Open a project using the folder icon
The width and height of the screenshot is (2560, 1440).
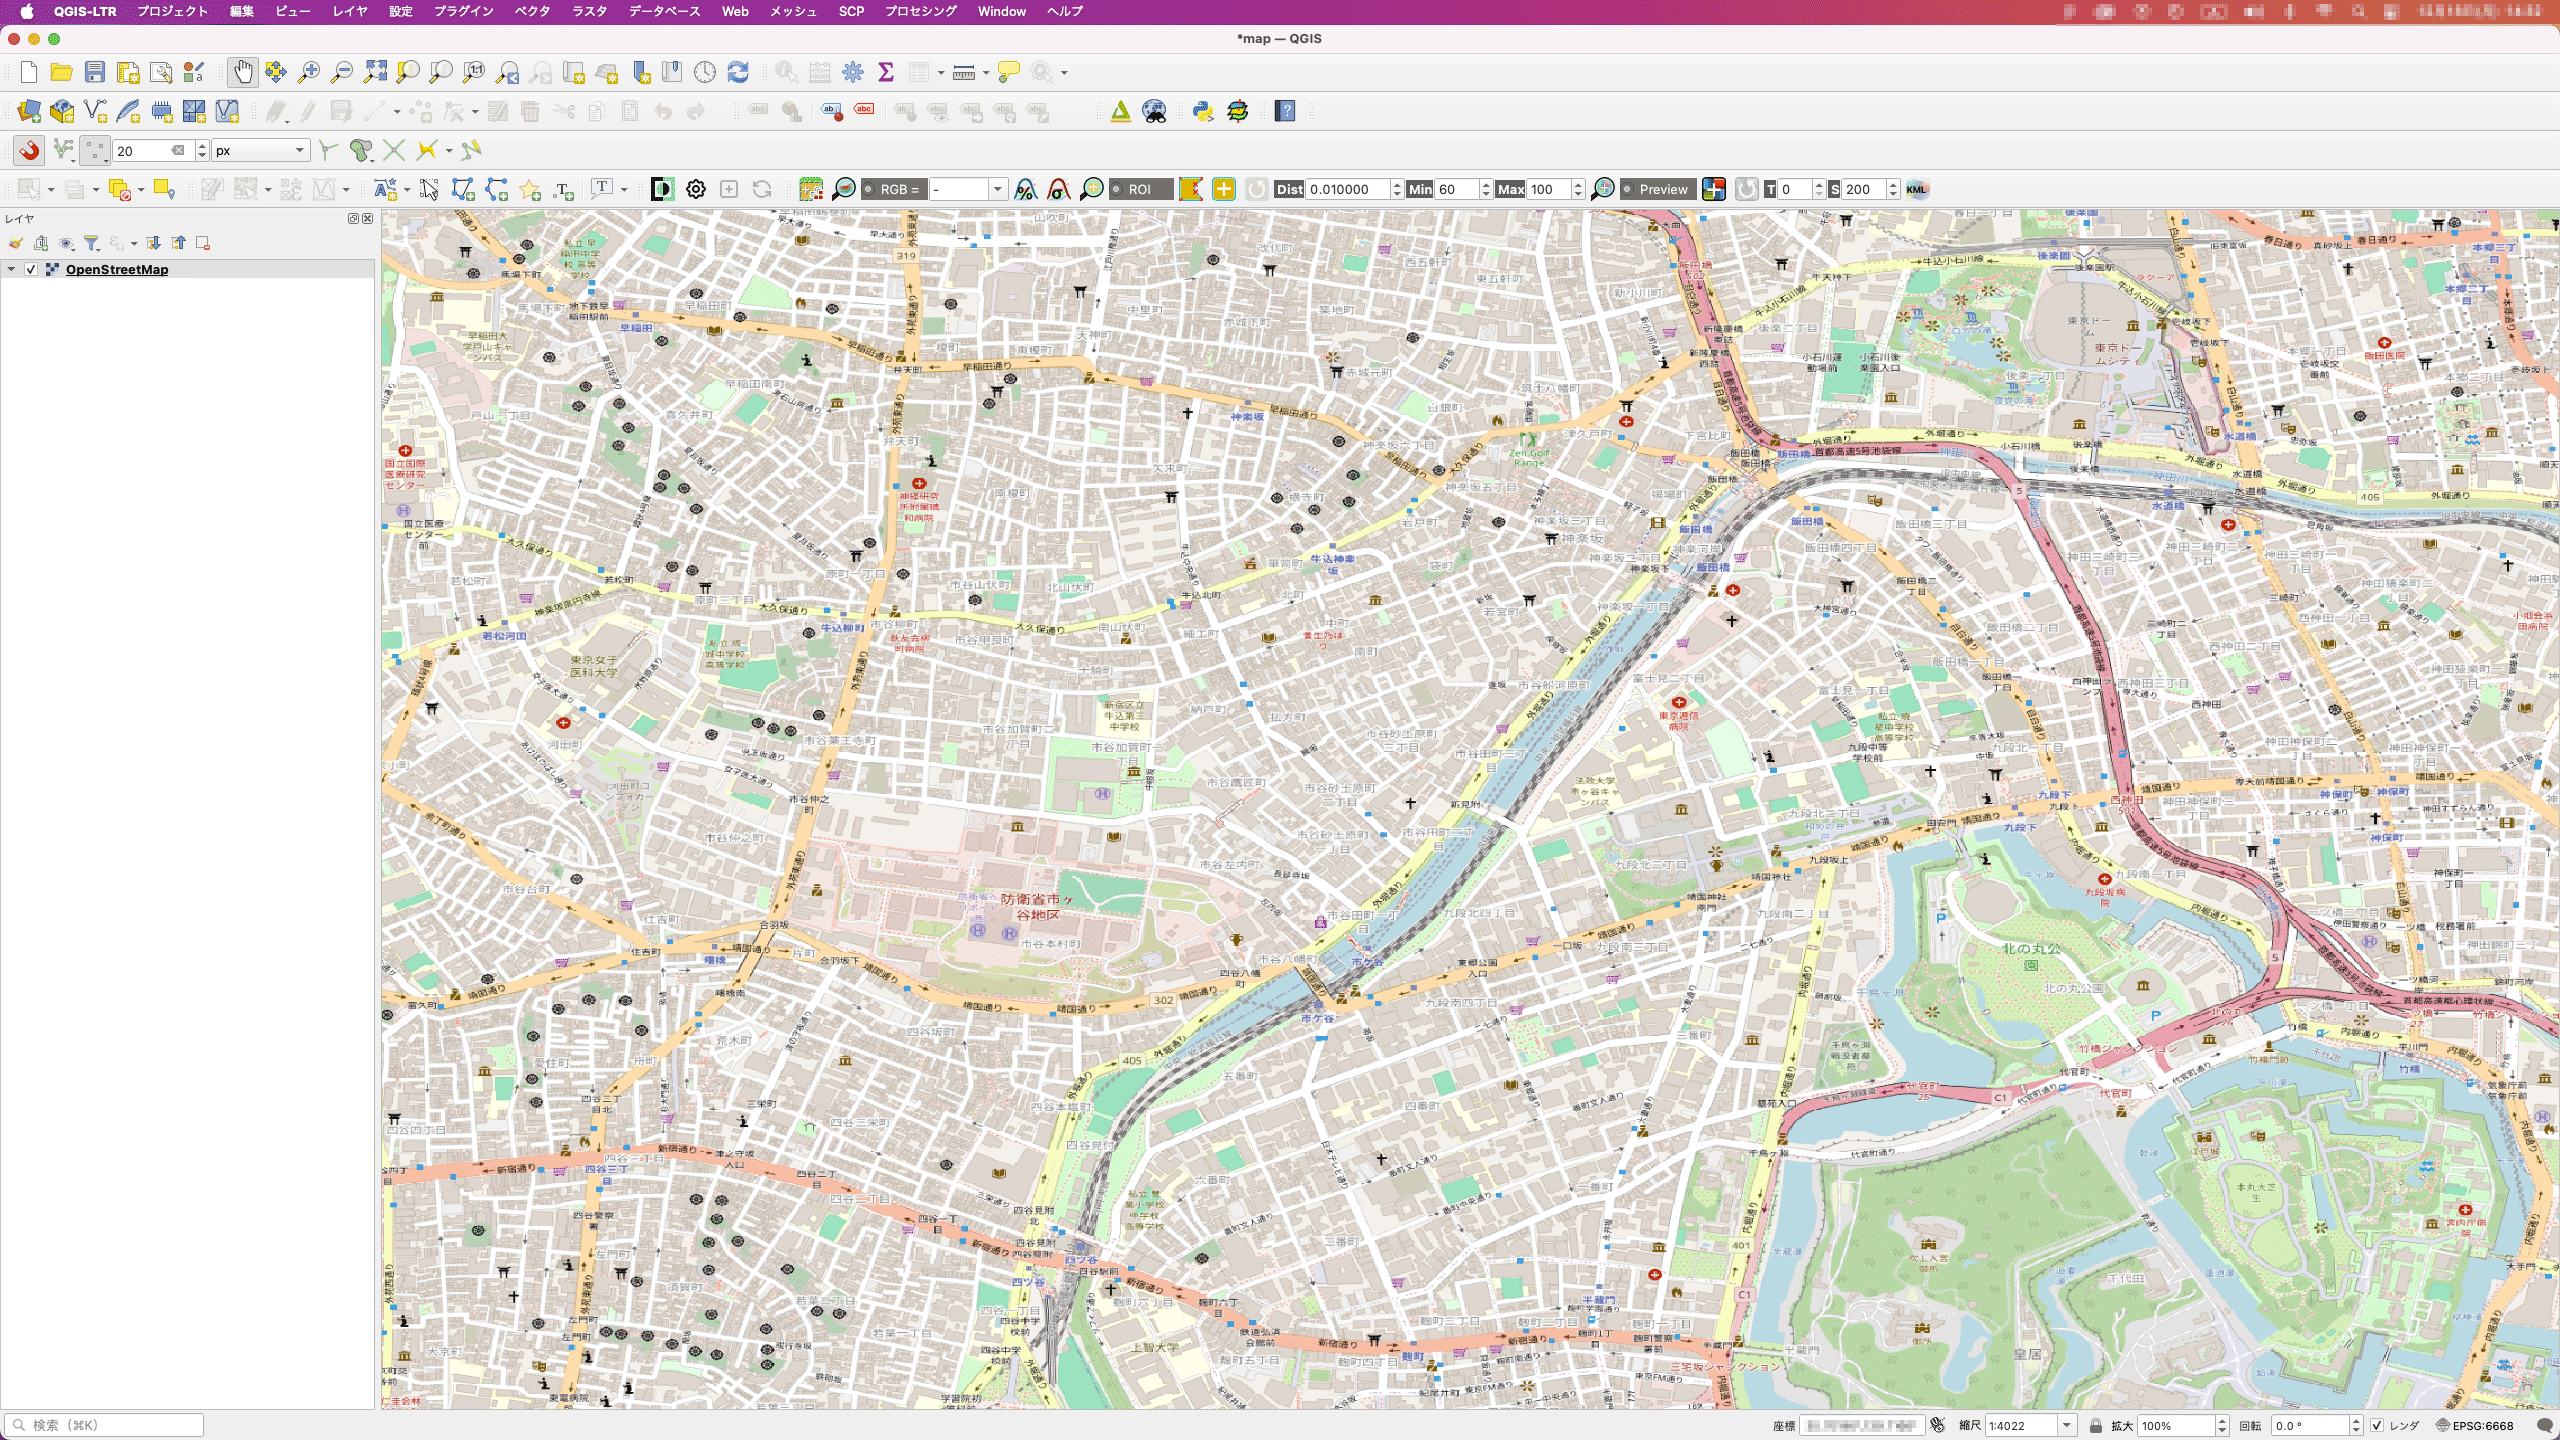coord(62,72)
